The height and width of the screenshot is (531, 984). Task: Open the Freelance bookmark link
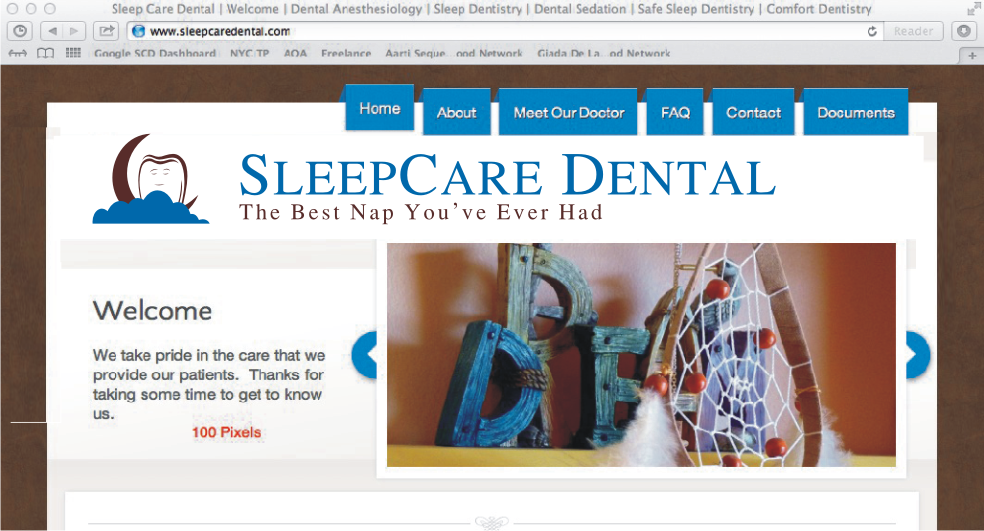coord(346,53)
